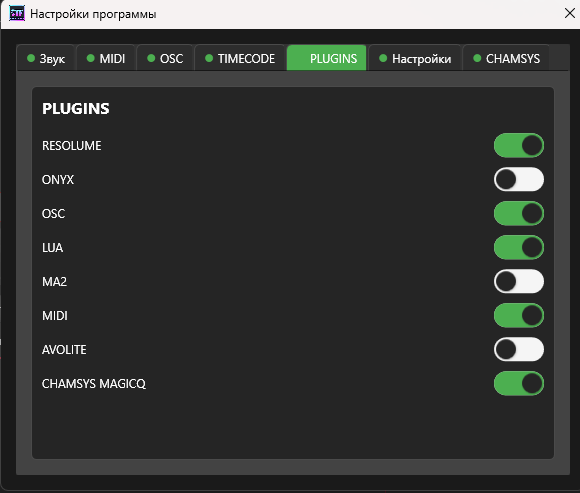Click the CHAMSYS MAGICQ label
Image resolution: width=580 pixels, height=493 pixels.
pos(94,384)
